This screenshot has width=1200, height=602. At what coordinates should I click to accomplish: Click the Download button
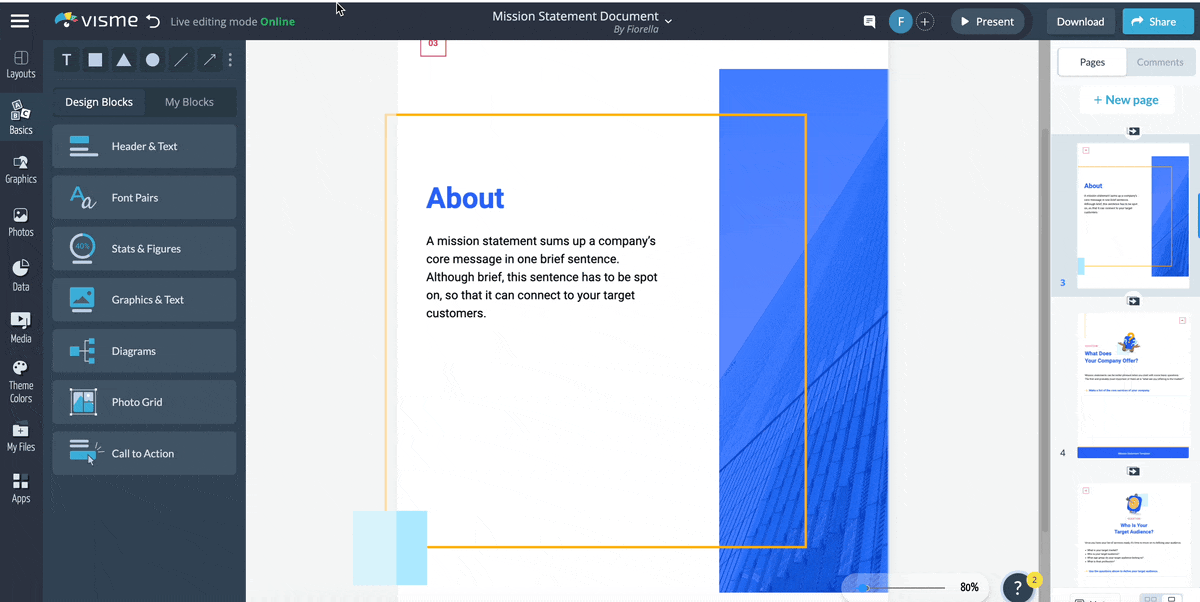pos(1080,20)
